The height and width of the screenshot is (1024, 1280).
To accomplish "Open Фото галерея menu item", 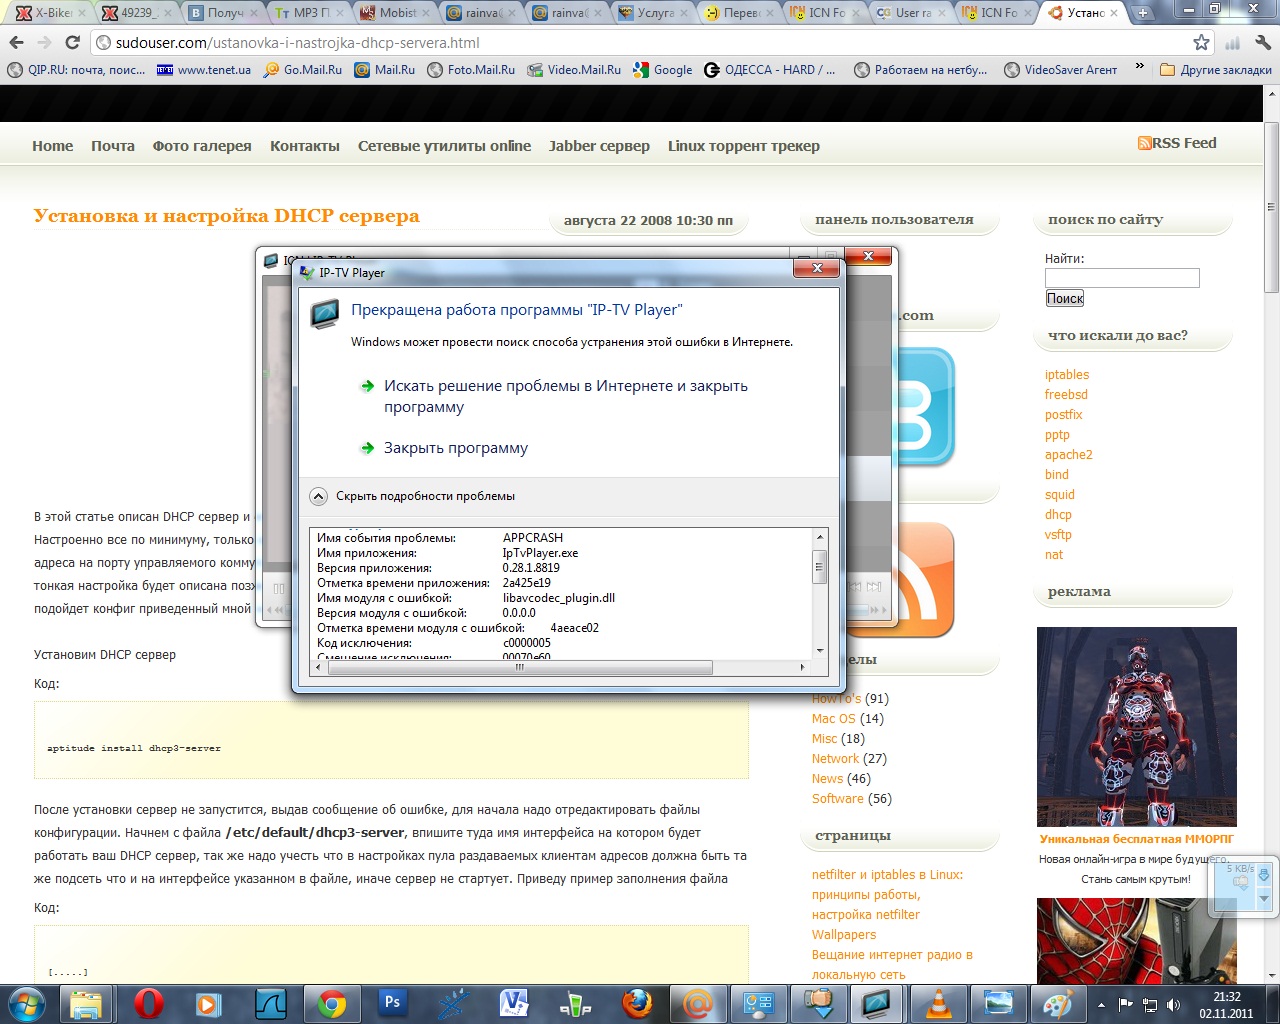I will 202,146.
